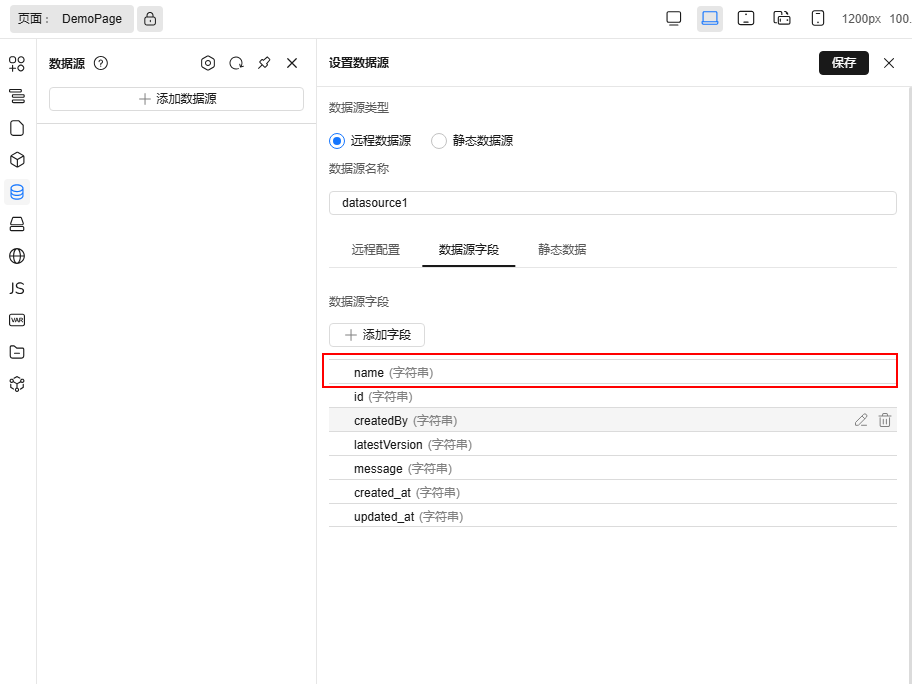The height and width of the screenshot is (684, 912).
Task: Open the page outline tree icon
Action: [x=16, y=96]
